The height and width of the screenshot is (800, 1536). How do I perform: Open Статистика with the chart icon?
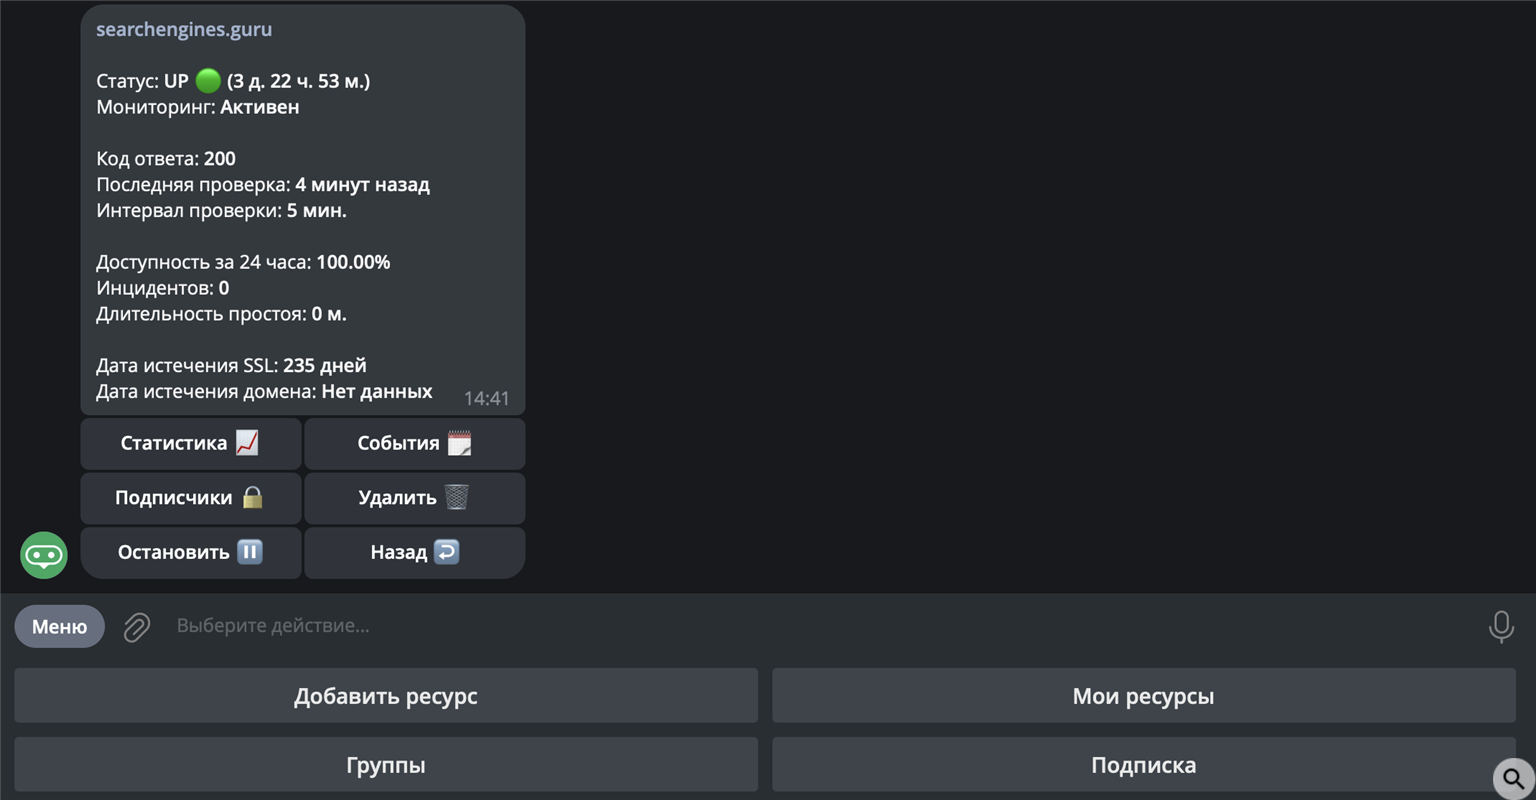click(190, 443)
